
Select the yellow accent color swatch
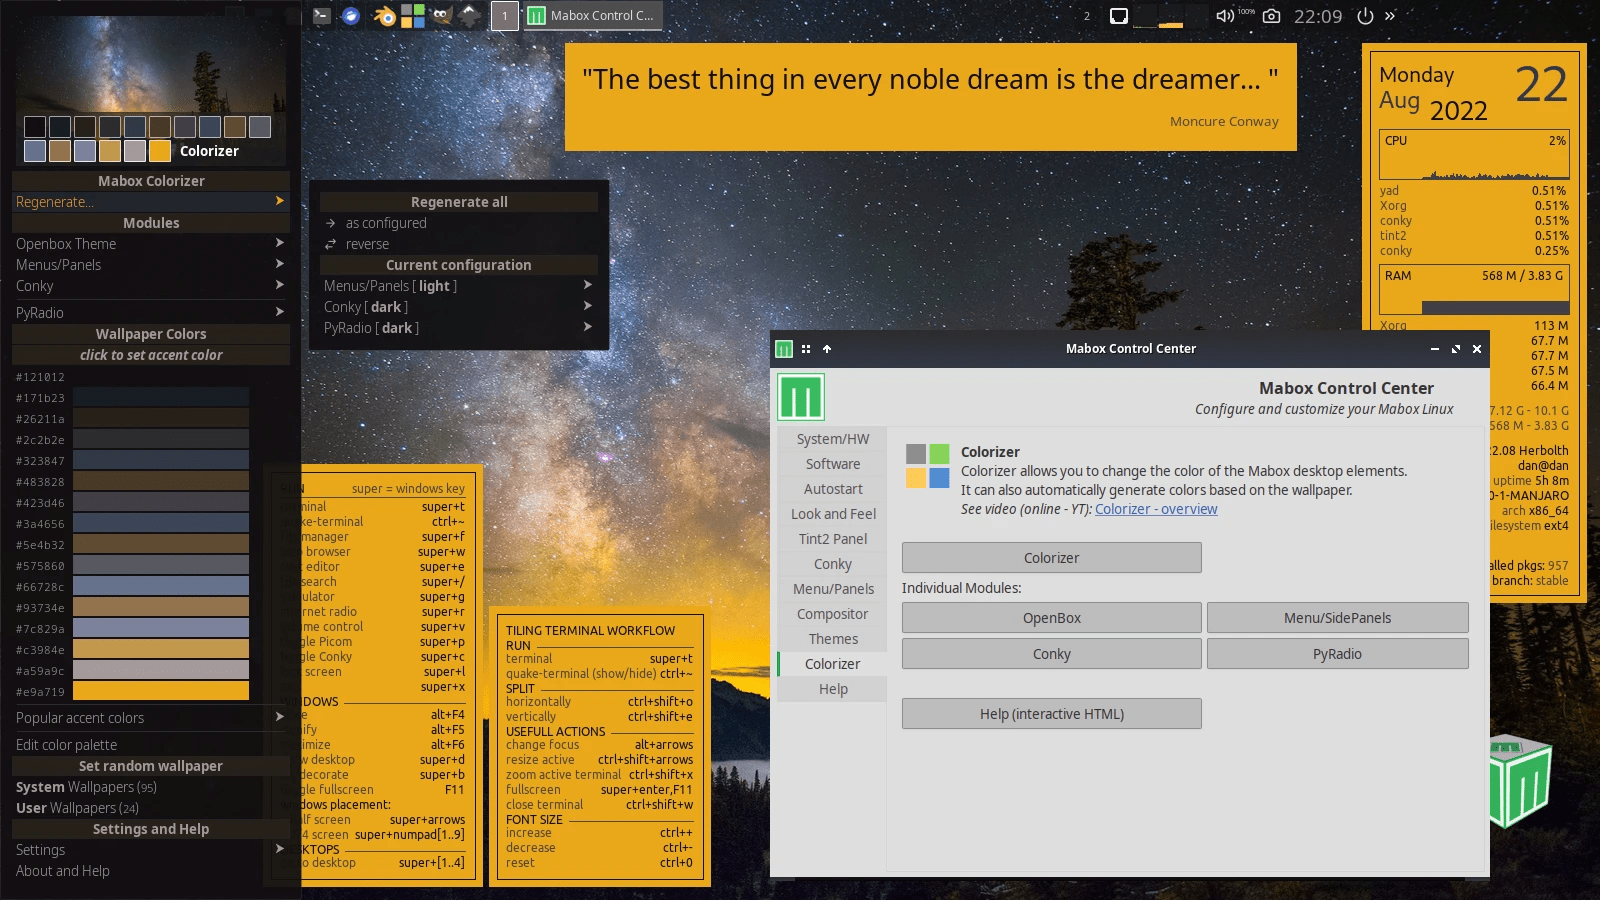tap(160, 690)
